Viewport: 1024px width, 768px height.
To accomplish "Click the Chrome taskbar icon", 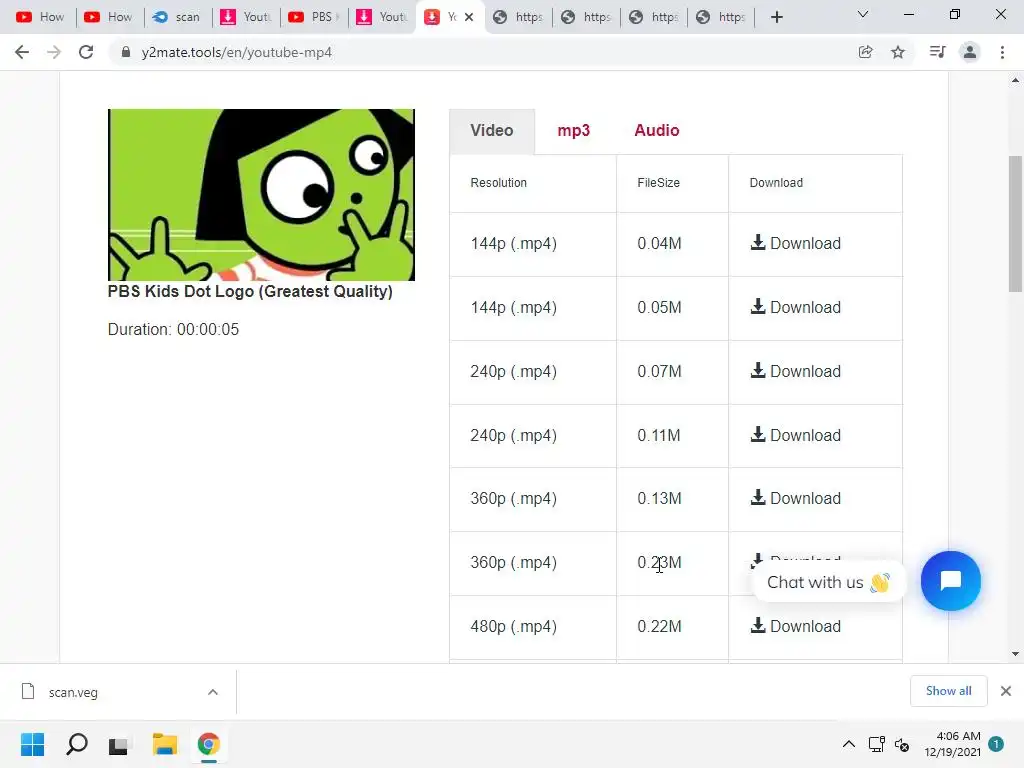I will pyautogui.click(x=208, y=744).
